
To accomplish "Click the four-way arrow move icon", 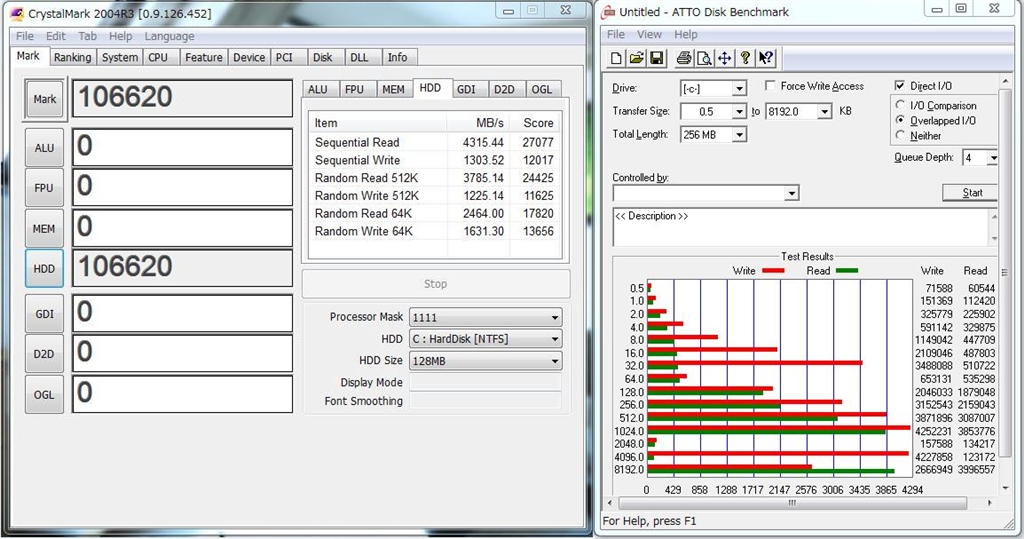I will (724, 58).
